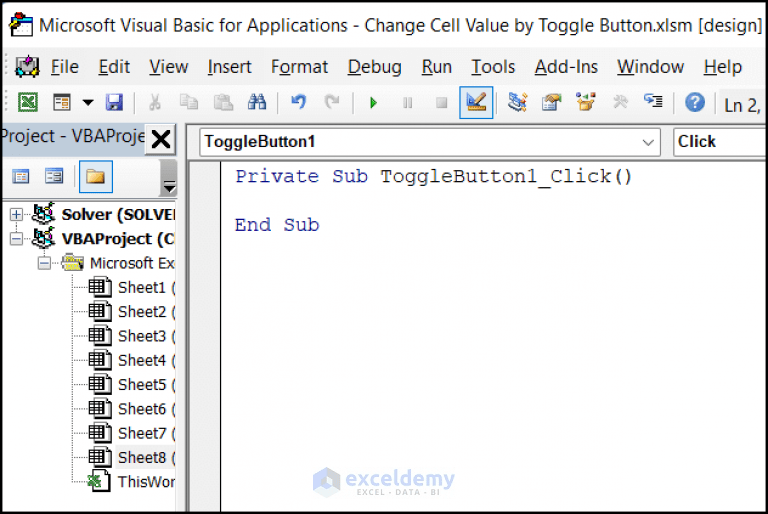768x514 pixels.
Task: Open the Insert object dropdown arrow
Action: (x=88, y=102)
